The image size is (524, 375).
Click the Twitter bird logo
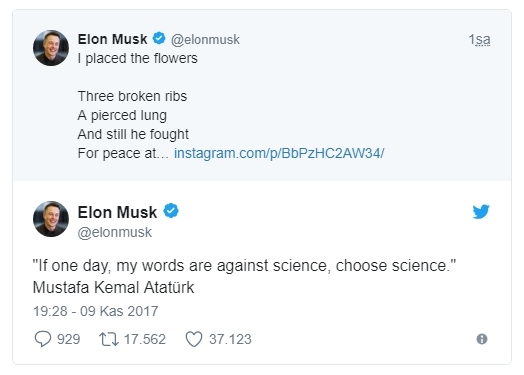(481, 212)
